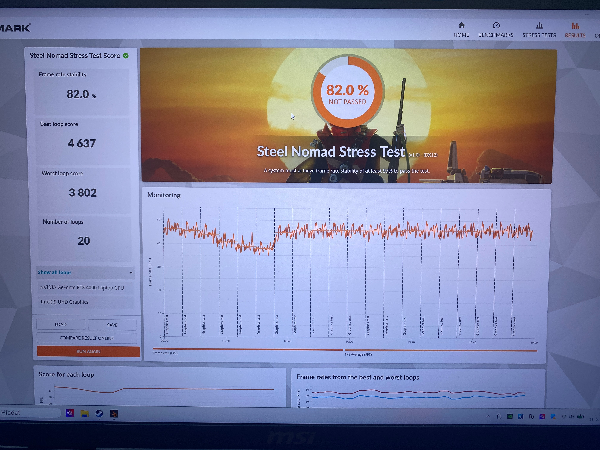Click the Intel UHD Graphics entry
This screenshot has width=600, height=450.
pos(86,302)
